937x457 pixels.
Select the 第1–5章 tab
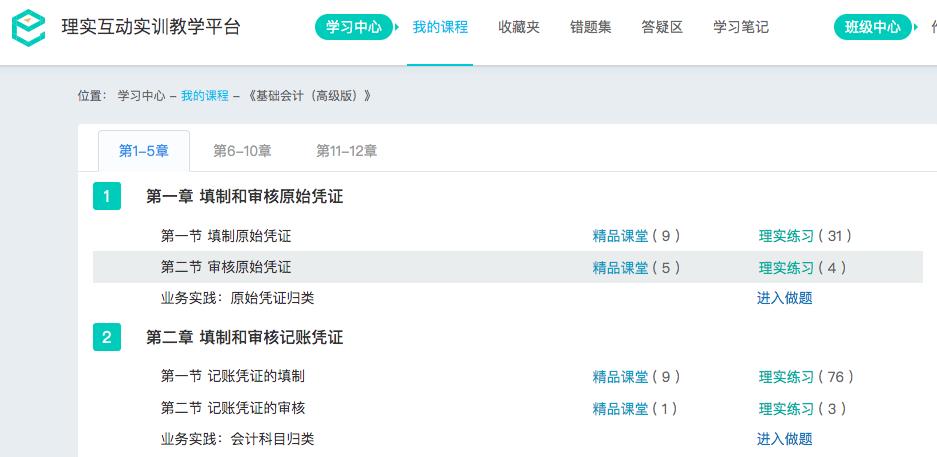pyautogui.click(x=144, y=151)
